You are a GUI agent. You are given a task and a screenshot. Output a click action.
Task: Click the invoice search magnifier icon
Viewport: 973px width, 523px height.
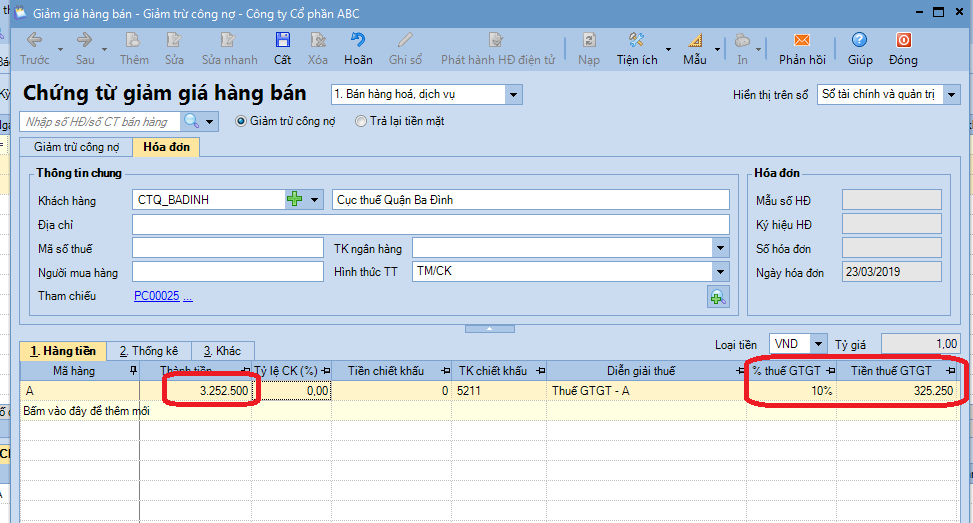[190, 121]
